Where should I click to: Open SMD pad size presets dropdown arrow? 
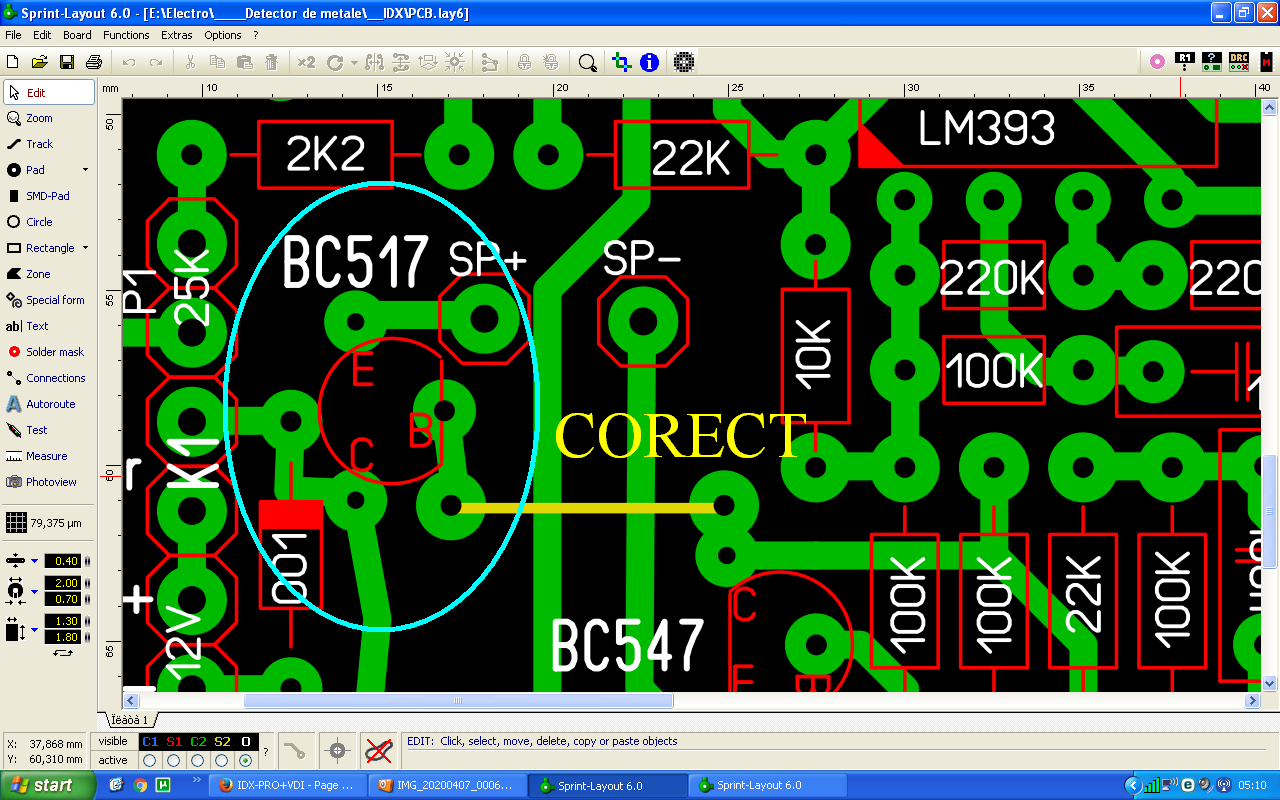coord(34,629)
